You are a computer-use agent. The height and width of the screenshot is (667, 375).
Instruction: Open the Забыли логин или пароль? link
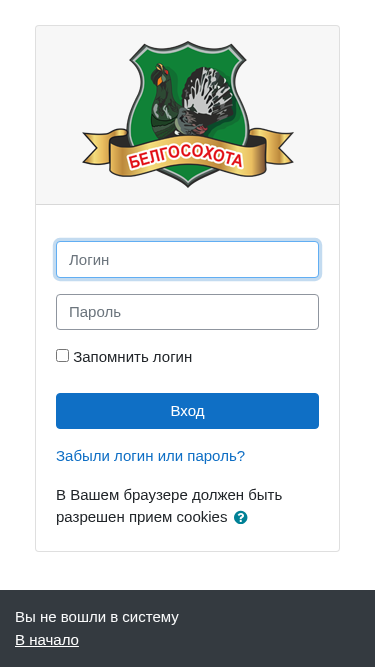point(151,456)
